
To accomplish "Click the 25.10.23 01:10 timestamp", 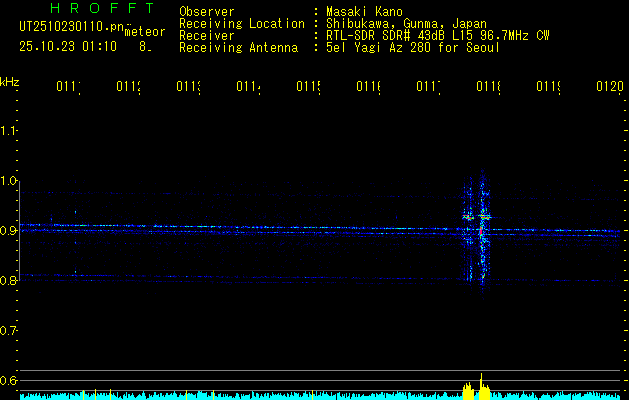I will click(68, 46).
